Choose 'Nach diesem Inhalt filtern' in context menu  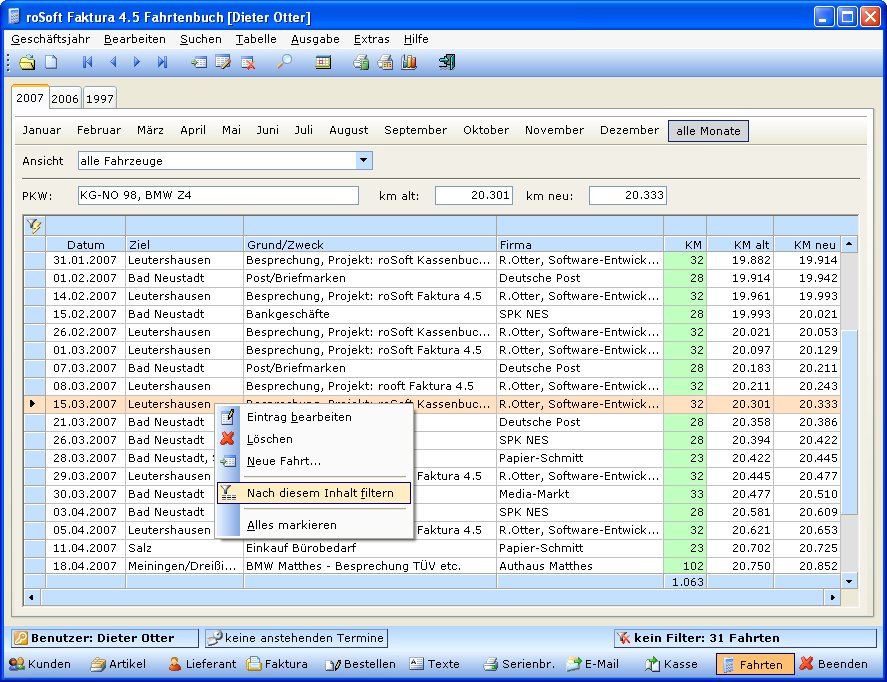tap(313, 493)
